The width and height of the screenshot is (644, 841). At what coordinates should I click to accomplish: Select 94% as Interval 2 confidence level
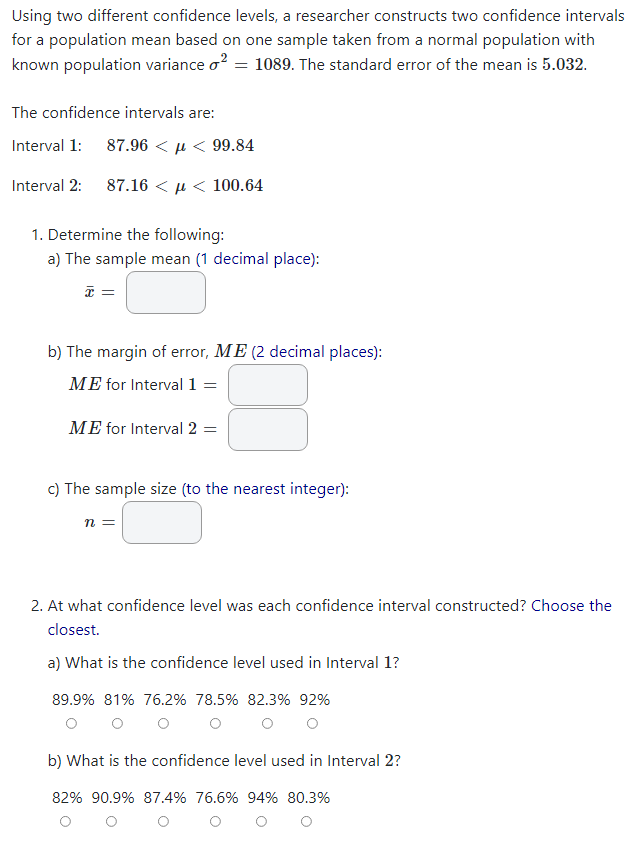261,820
